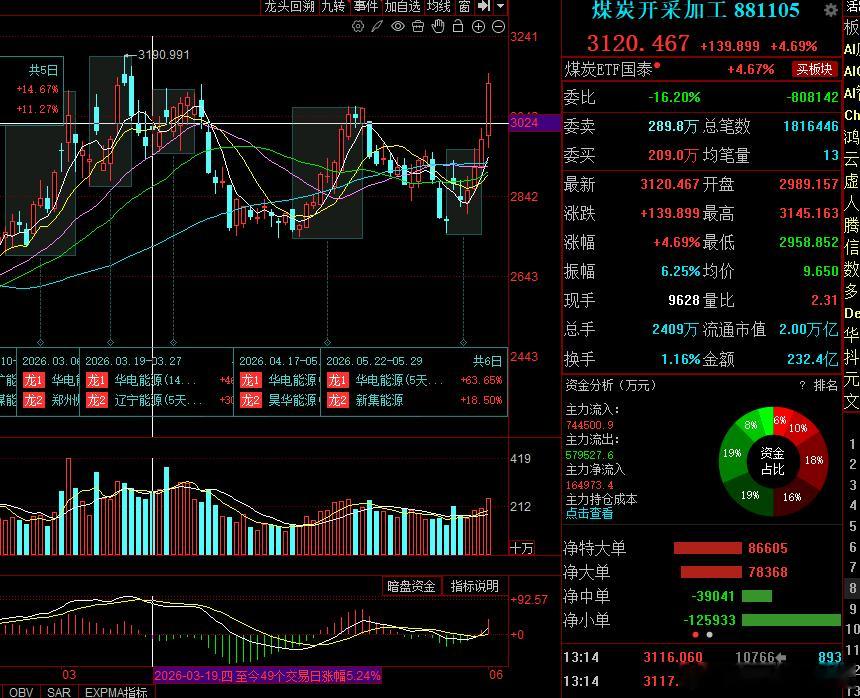Select the 2026.03.19-03.27 period header
Viewport: 860px width, 698px height.
coord(134,361)
